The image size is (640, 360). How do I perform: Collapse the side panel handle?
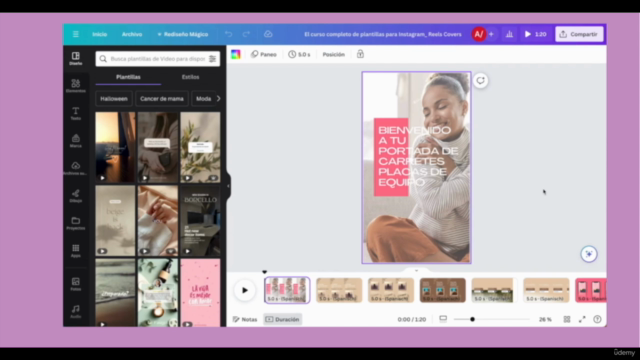click(x=228, y=186)
